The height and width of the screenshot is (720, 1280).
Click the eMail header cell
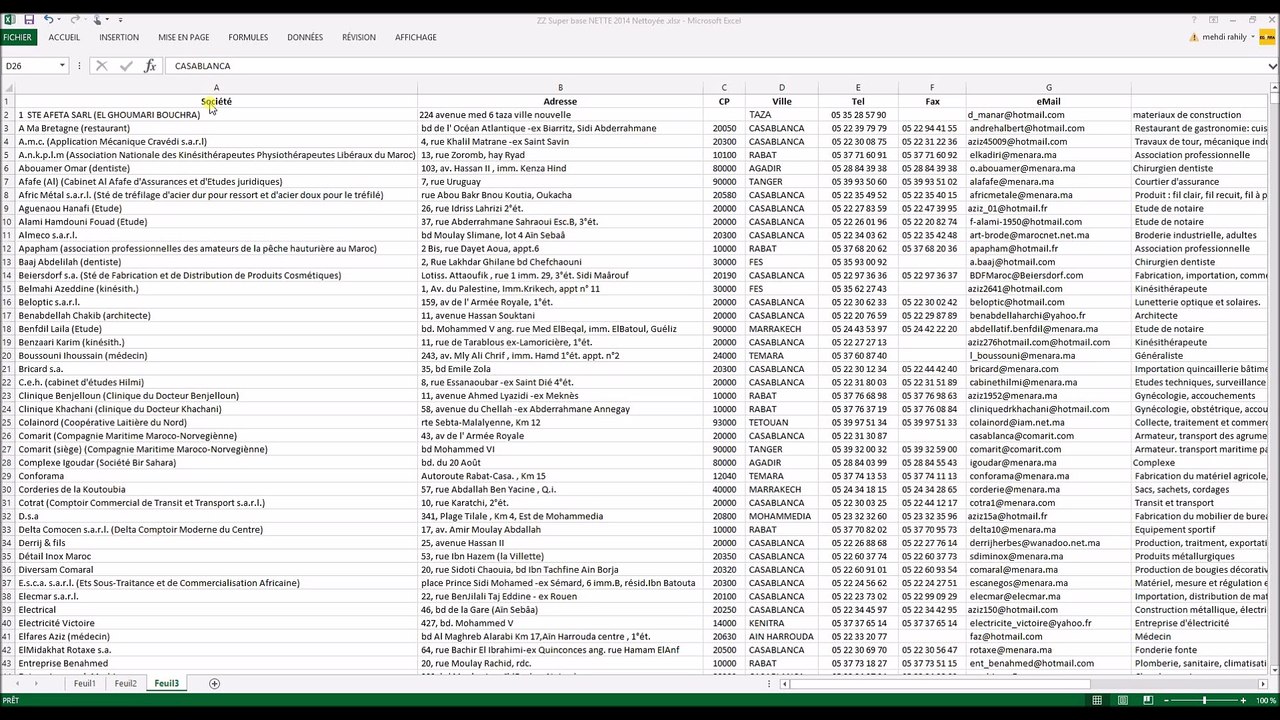coord(1049,101)
